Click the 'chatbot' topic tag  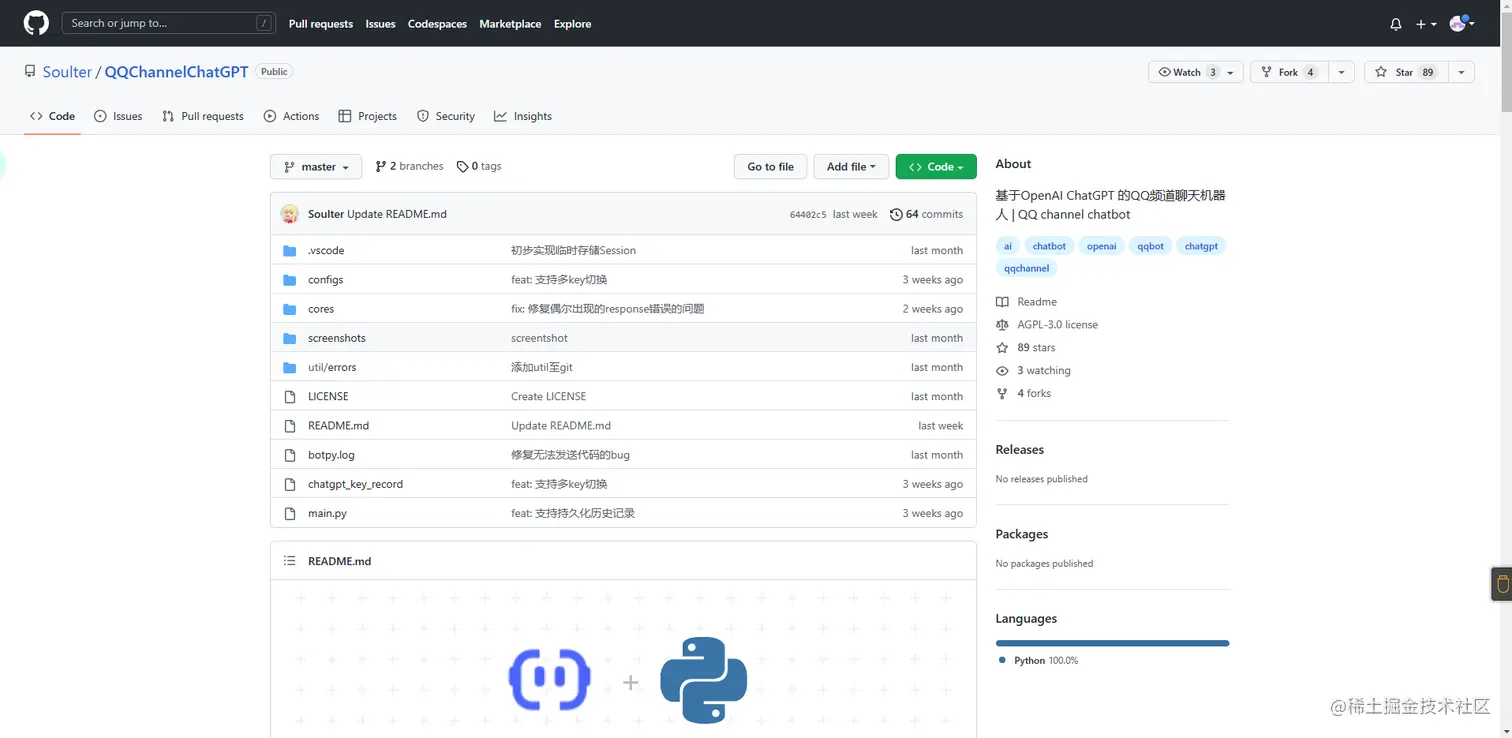[x=1049, y=246]
